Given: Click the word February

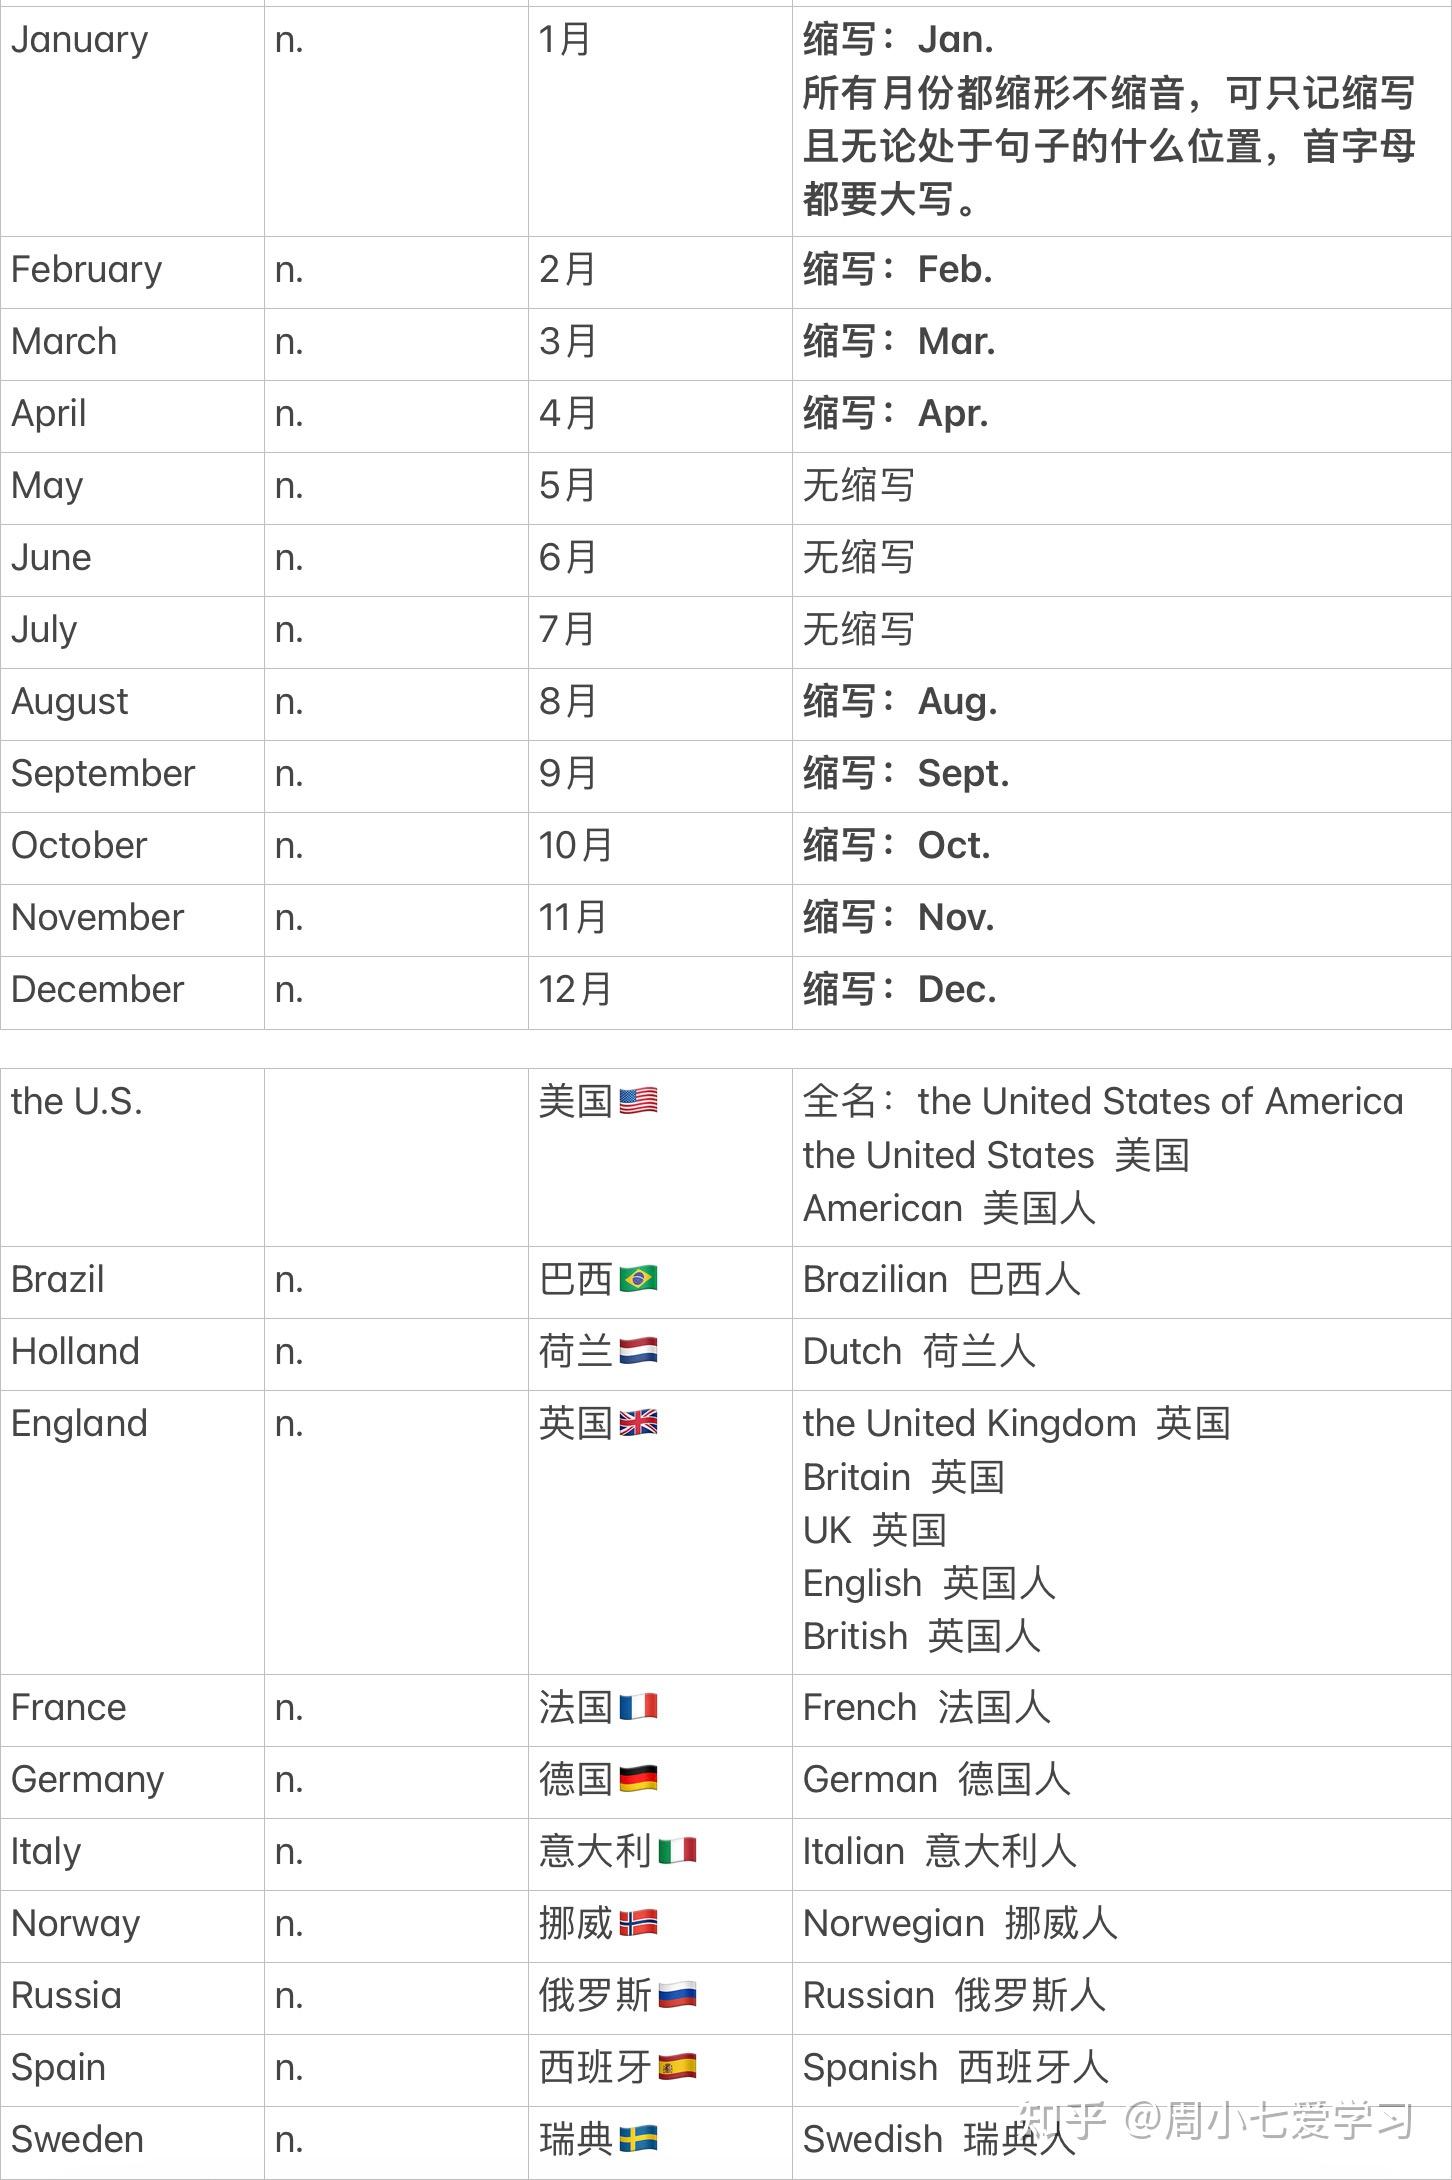Looking at the screenshot, I should (x=86, y=270).
